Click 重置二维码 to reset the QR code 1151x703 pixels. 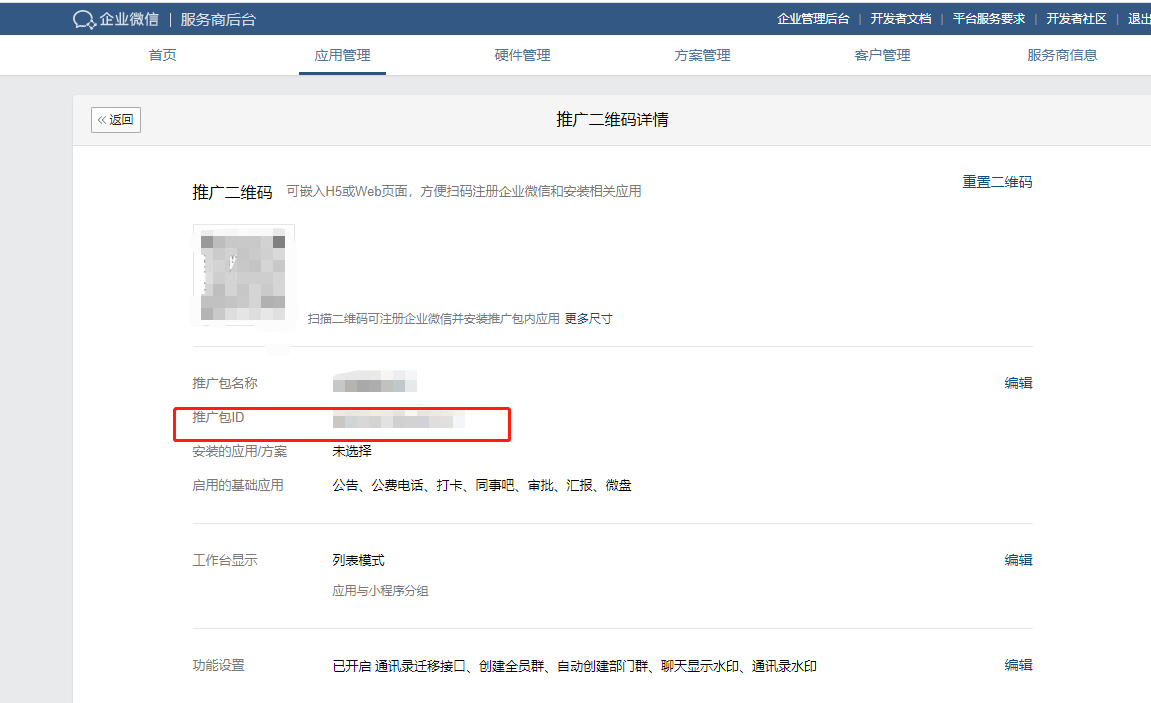[997, 182]
